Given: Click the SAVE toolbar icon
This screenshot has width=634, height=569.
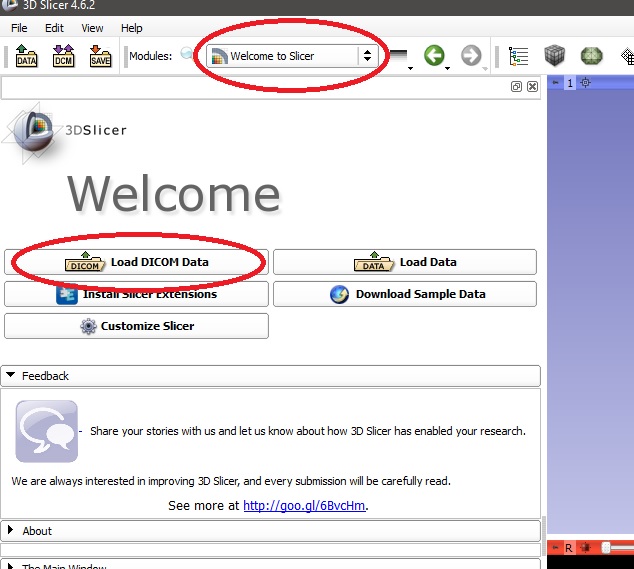Looking at the screenshot, I should 100,56.
